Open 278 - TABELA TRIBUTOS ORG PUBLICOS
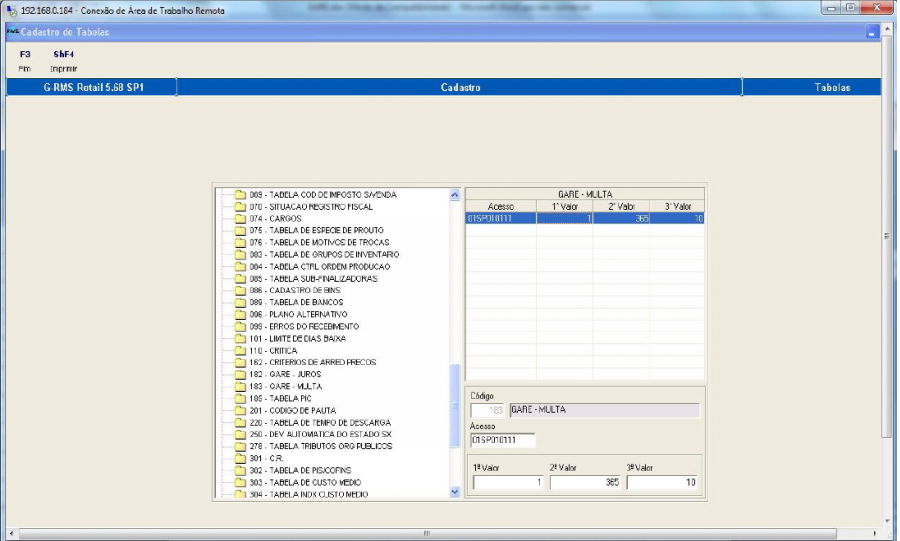 pyautogui.click(x=320, y=446)
